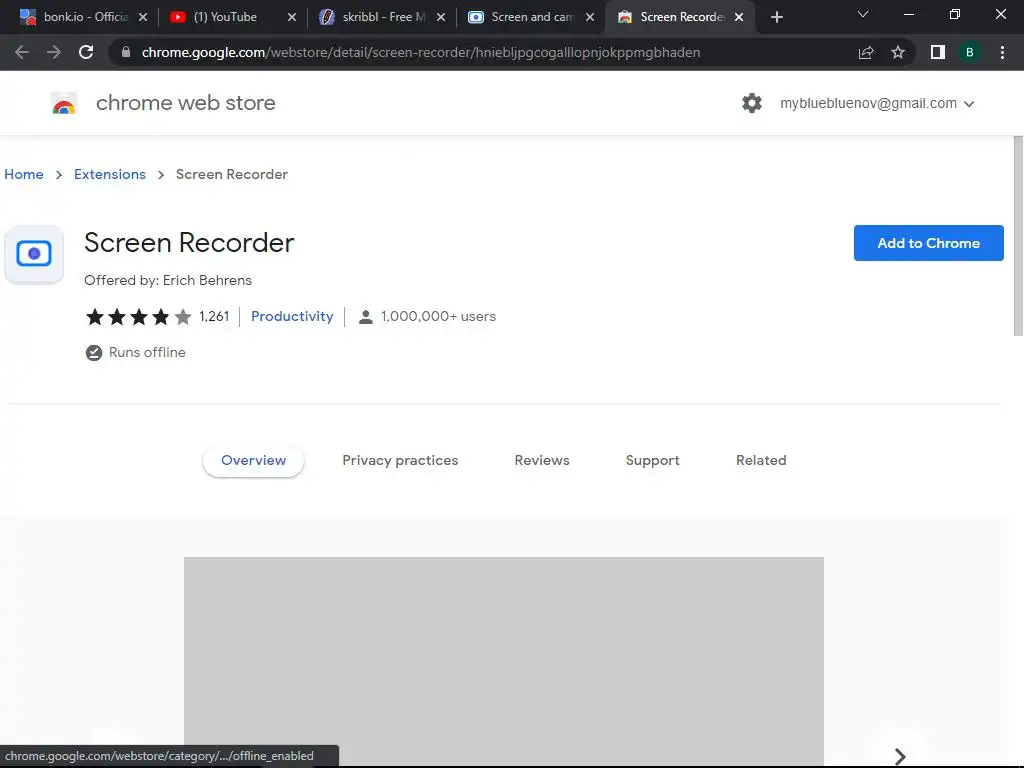
Task: Click the Screen Recorder extension icon
Action: pos(34,254)
